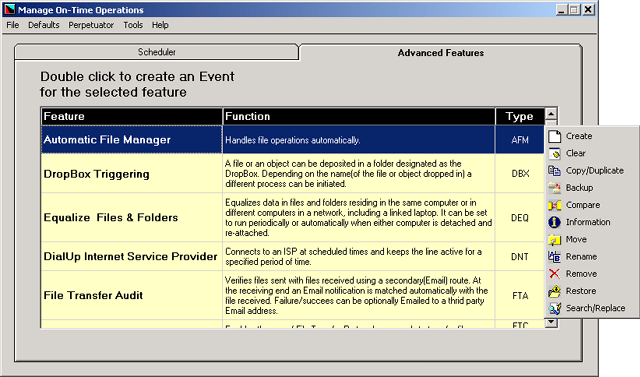This screenshot has width=640, height=377.
Task: Close the Manage On-Time Operations window
Action: 588,9
